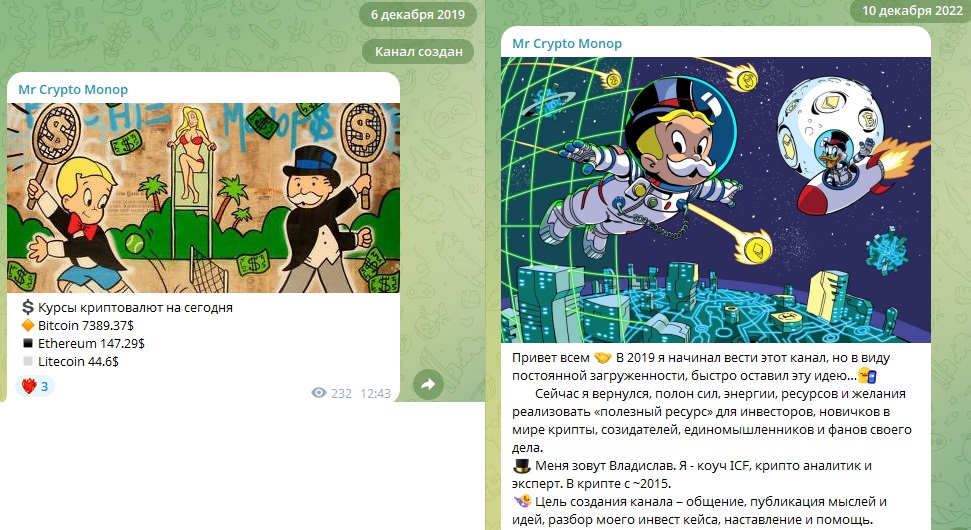The height and width of the screenshot is (530, 971).
Task: Click the emoji after оставил эту идею
Action: point(866,376)
